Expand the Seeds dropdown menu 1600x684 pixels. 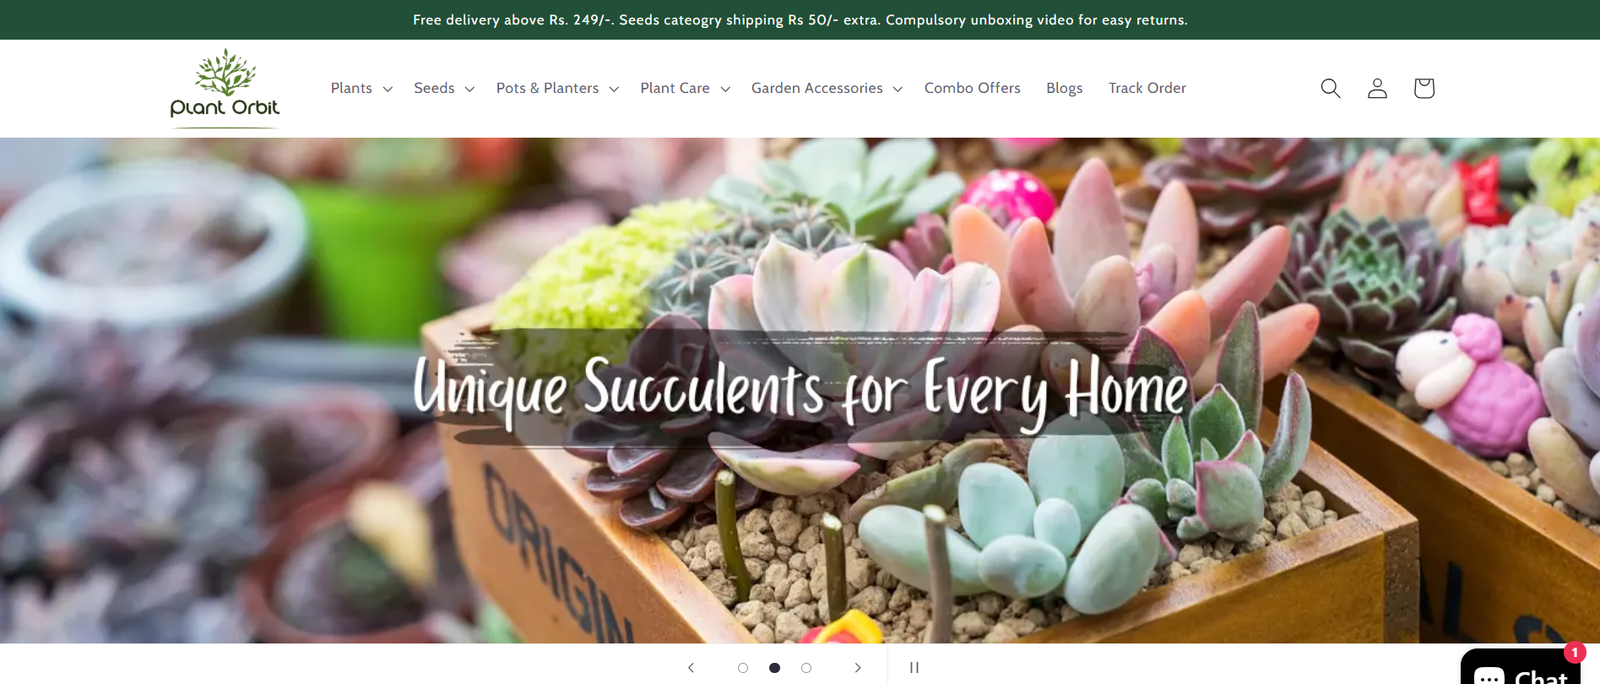click(x=444, y=88)
